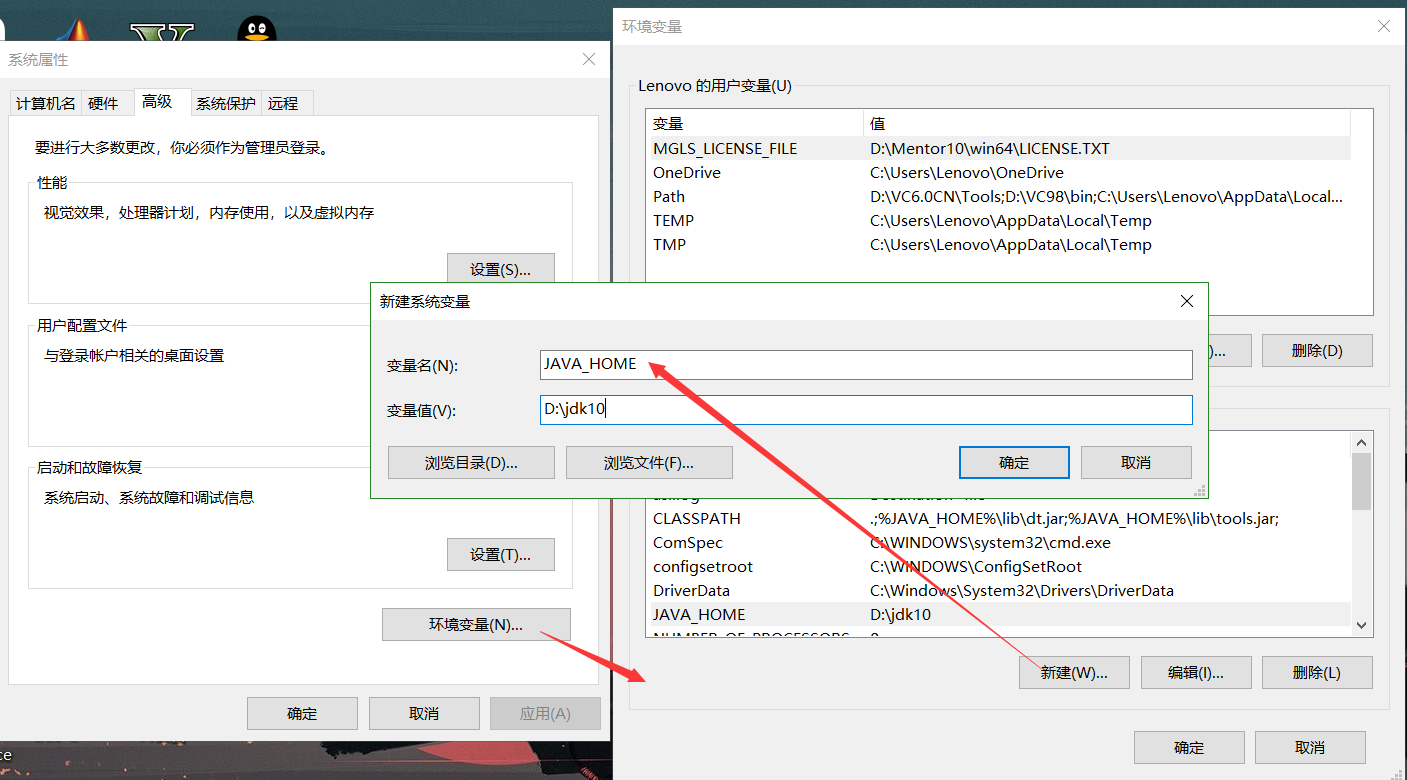Screen dimensions: 1407x780
Task: Click the 值 column header in user variables
Action: pos(1107,124)
